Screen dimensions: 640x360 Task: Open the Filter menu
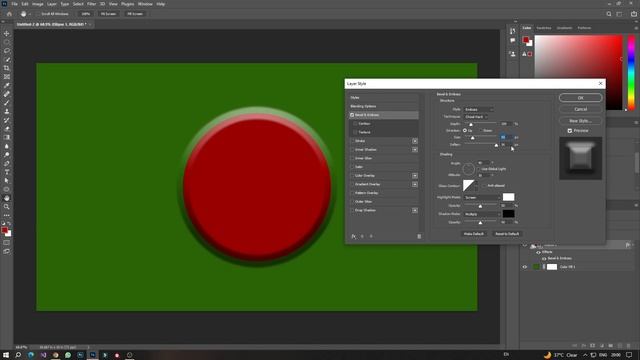[x=91, y=4]
